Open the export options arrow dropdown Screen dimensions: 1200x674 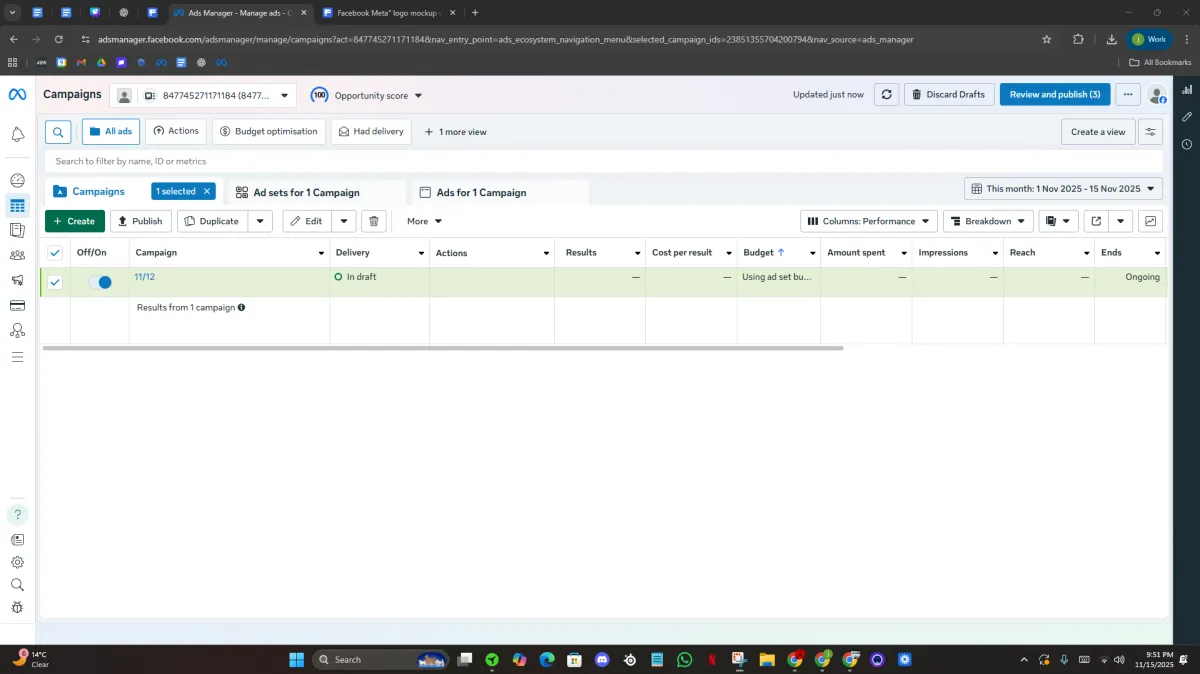(1121, 221)
